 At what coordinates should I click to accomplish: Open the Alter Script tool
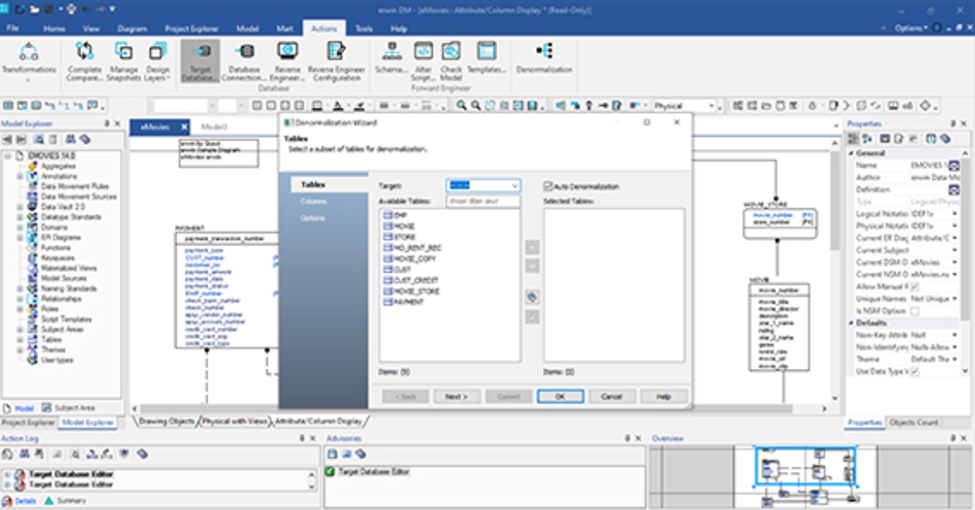(x=423, y=61)
